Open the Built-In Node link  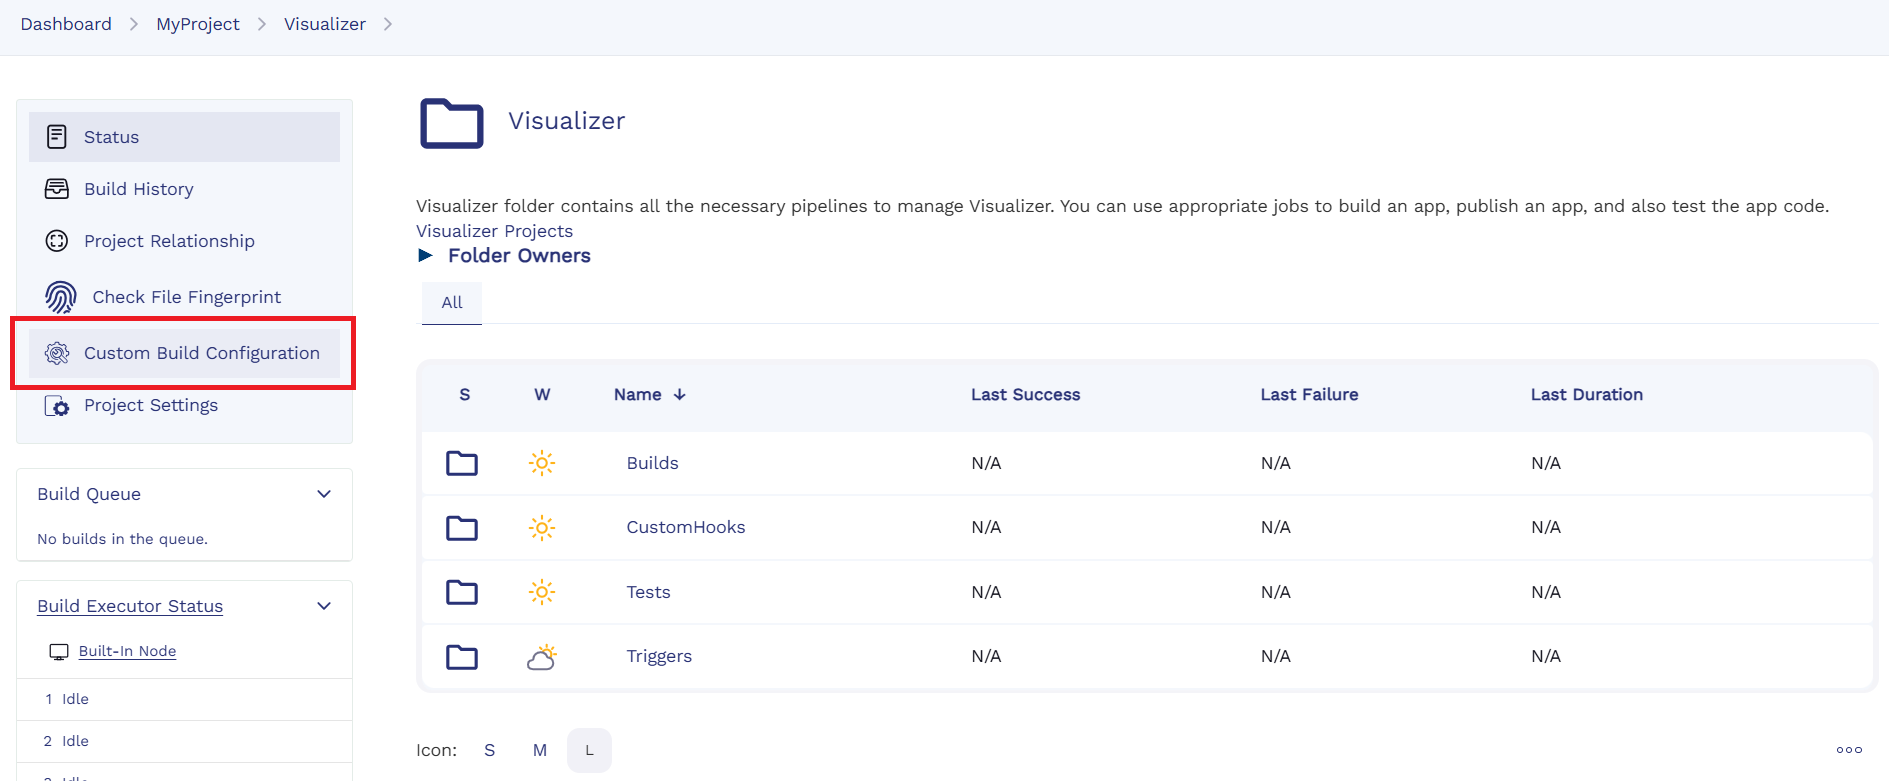(x=128, y=651)
